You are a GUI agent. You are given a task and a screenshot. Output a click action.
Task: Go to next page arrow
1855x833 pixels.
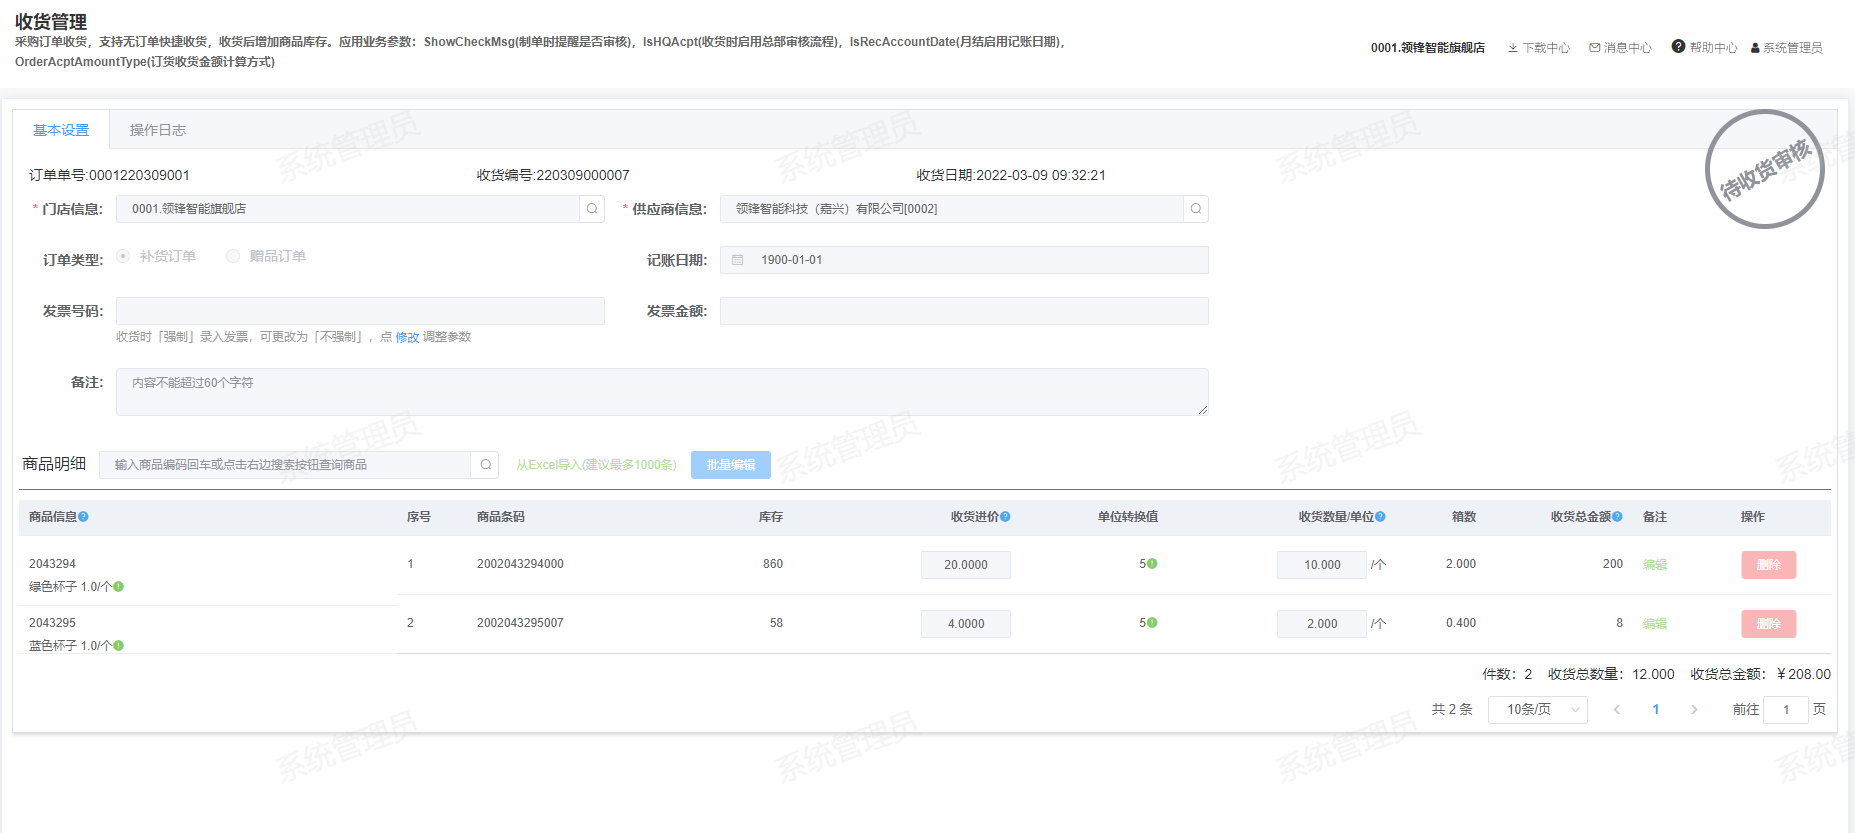(x=1694, y=710)
